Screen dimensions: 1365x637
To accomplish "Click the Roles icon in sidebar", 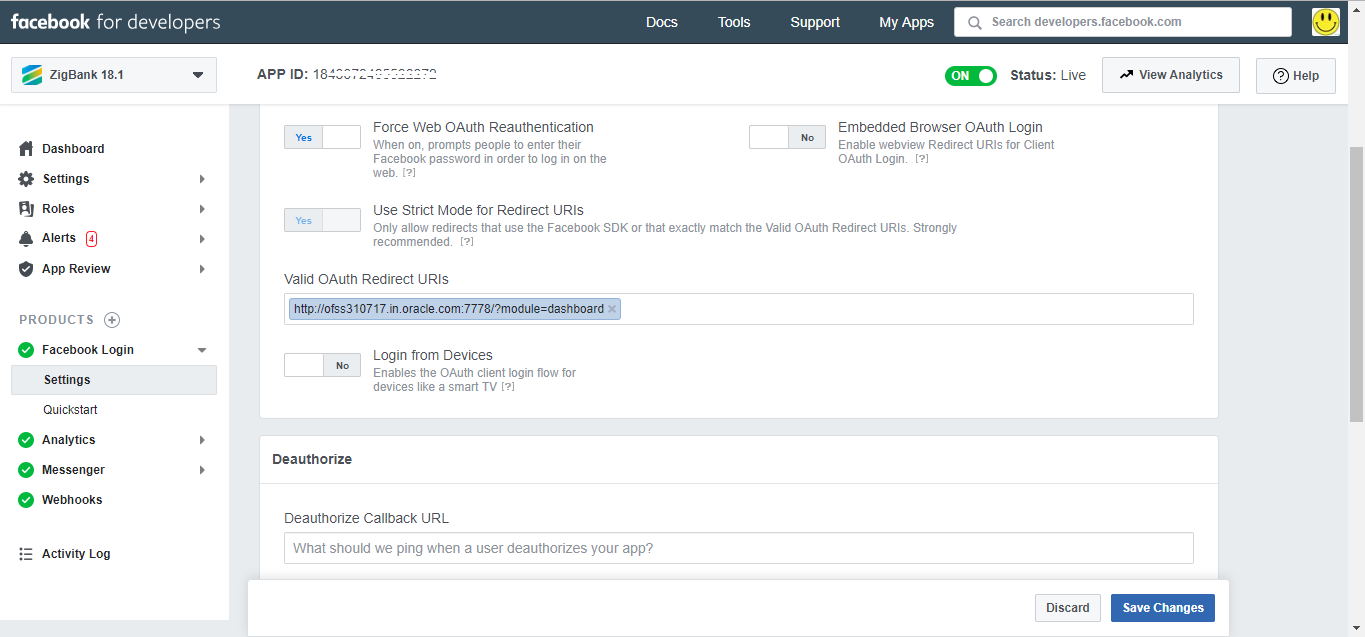I will (x=26, y=209).
